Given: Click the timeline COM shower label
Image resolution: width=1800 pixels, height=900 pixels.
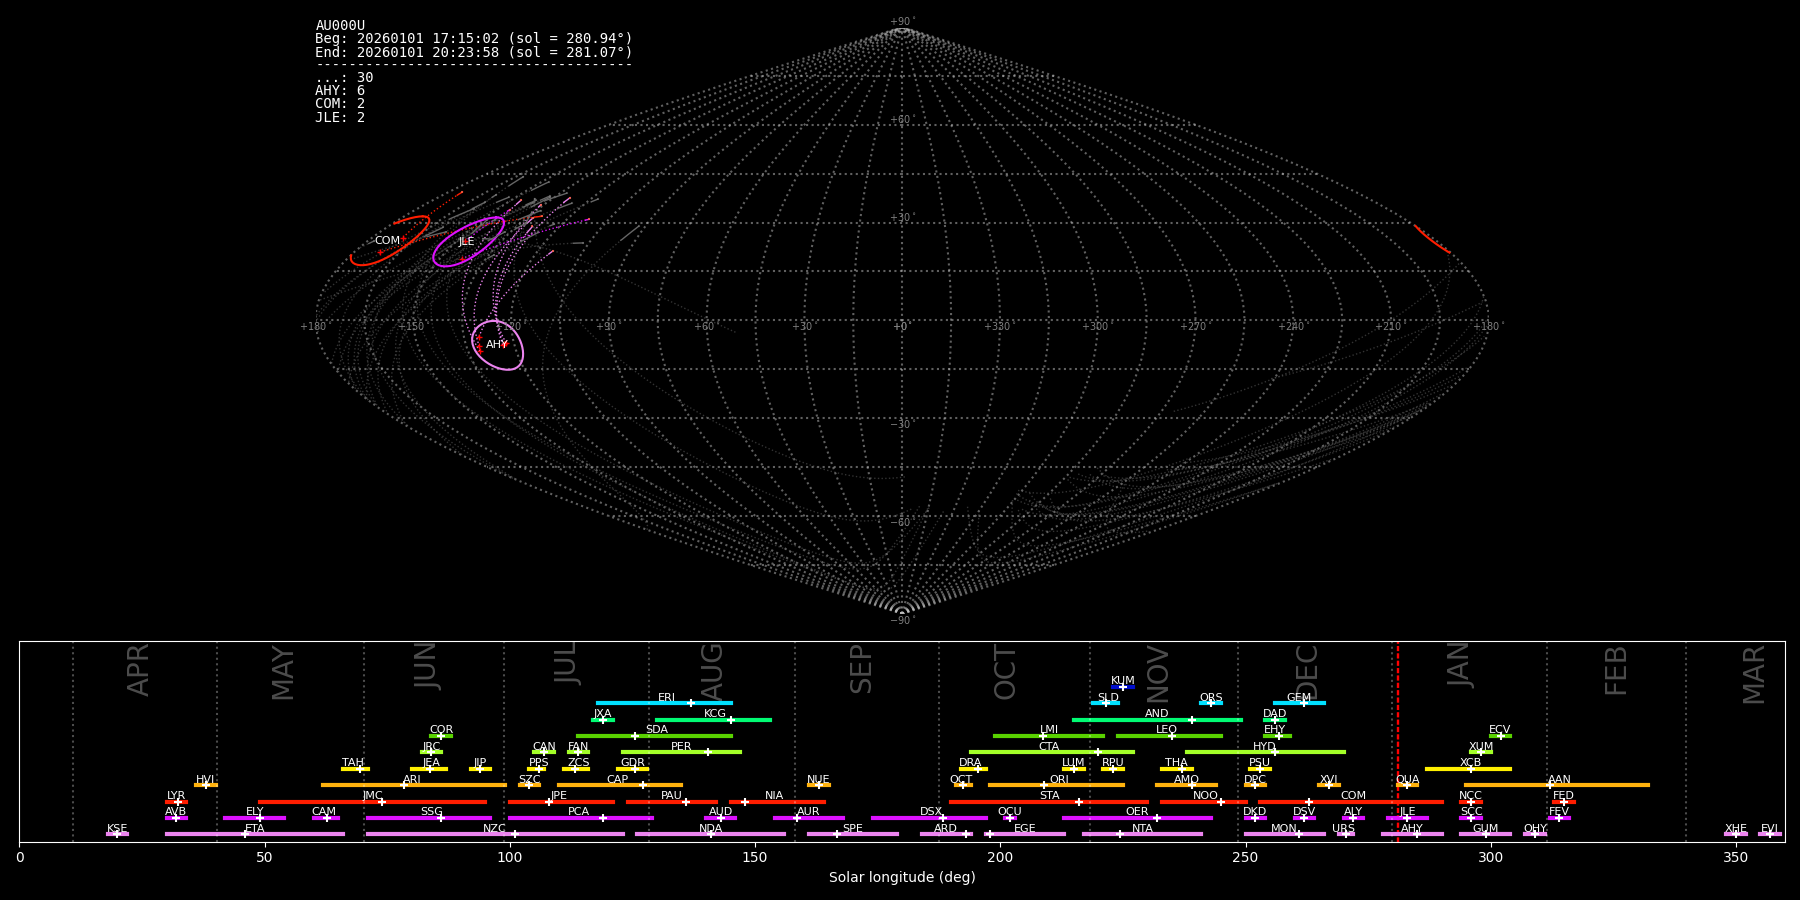Looking at the screenshot, I should [x=1353, y=795].
